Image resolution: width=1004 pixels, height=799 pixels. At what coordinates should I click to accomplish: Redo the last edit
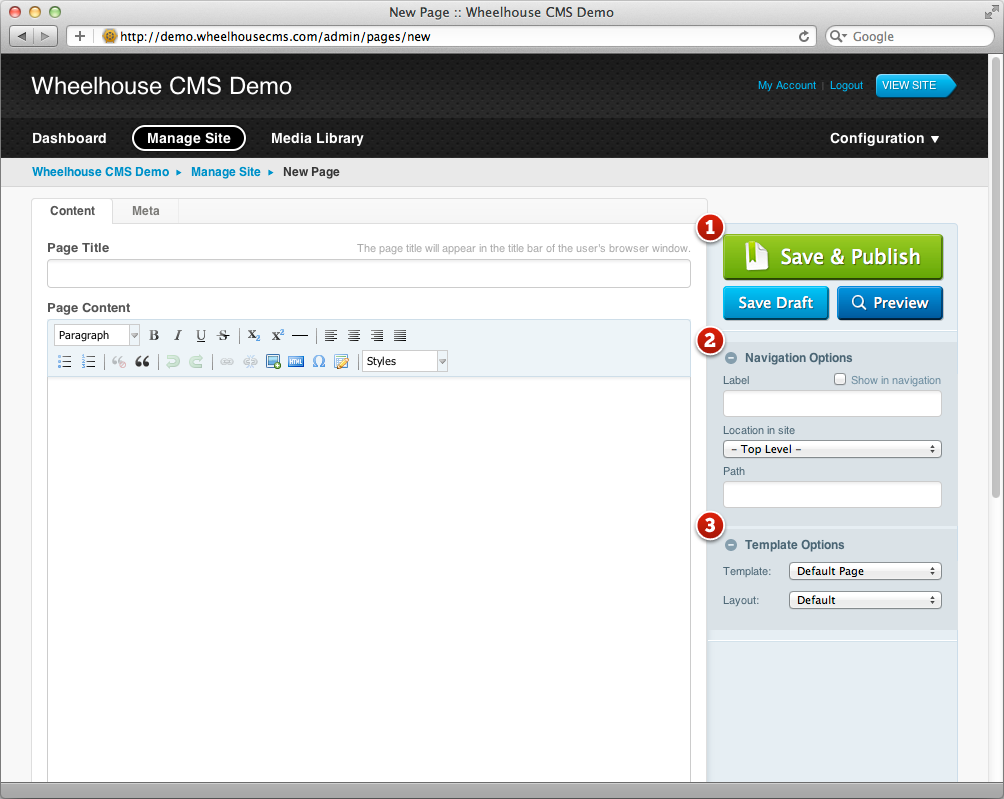pyautogui.click(x=196, y=362)
